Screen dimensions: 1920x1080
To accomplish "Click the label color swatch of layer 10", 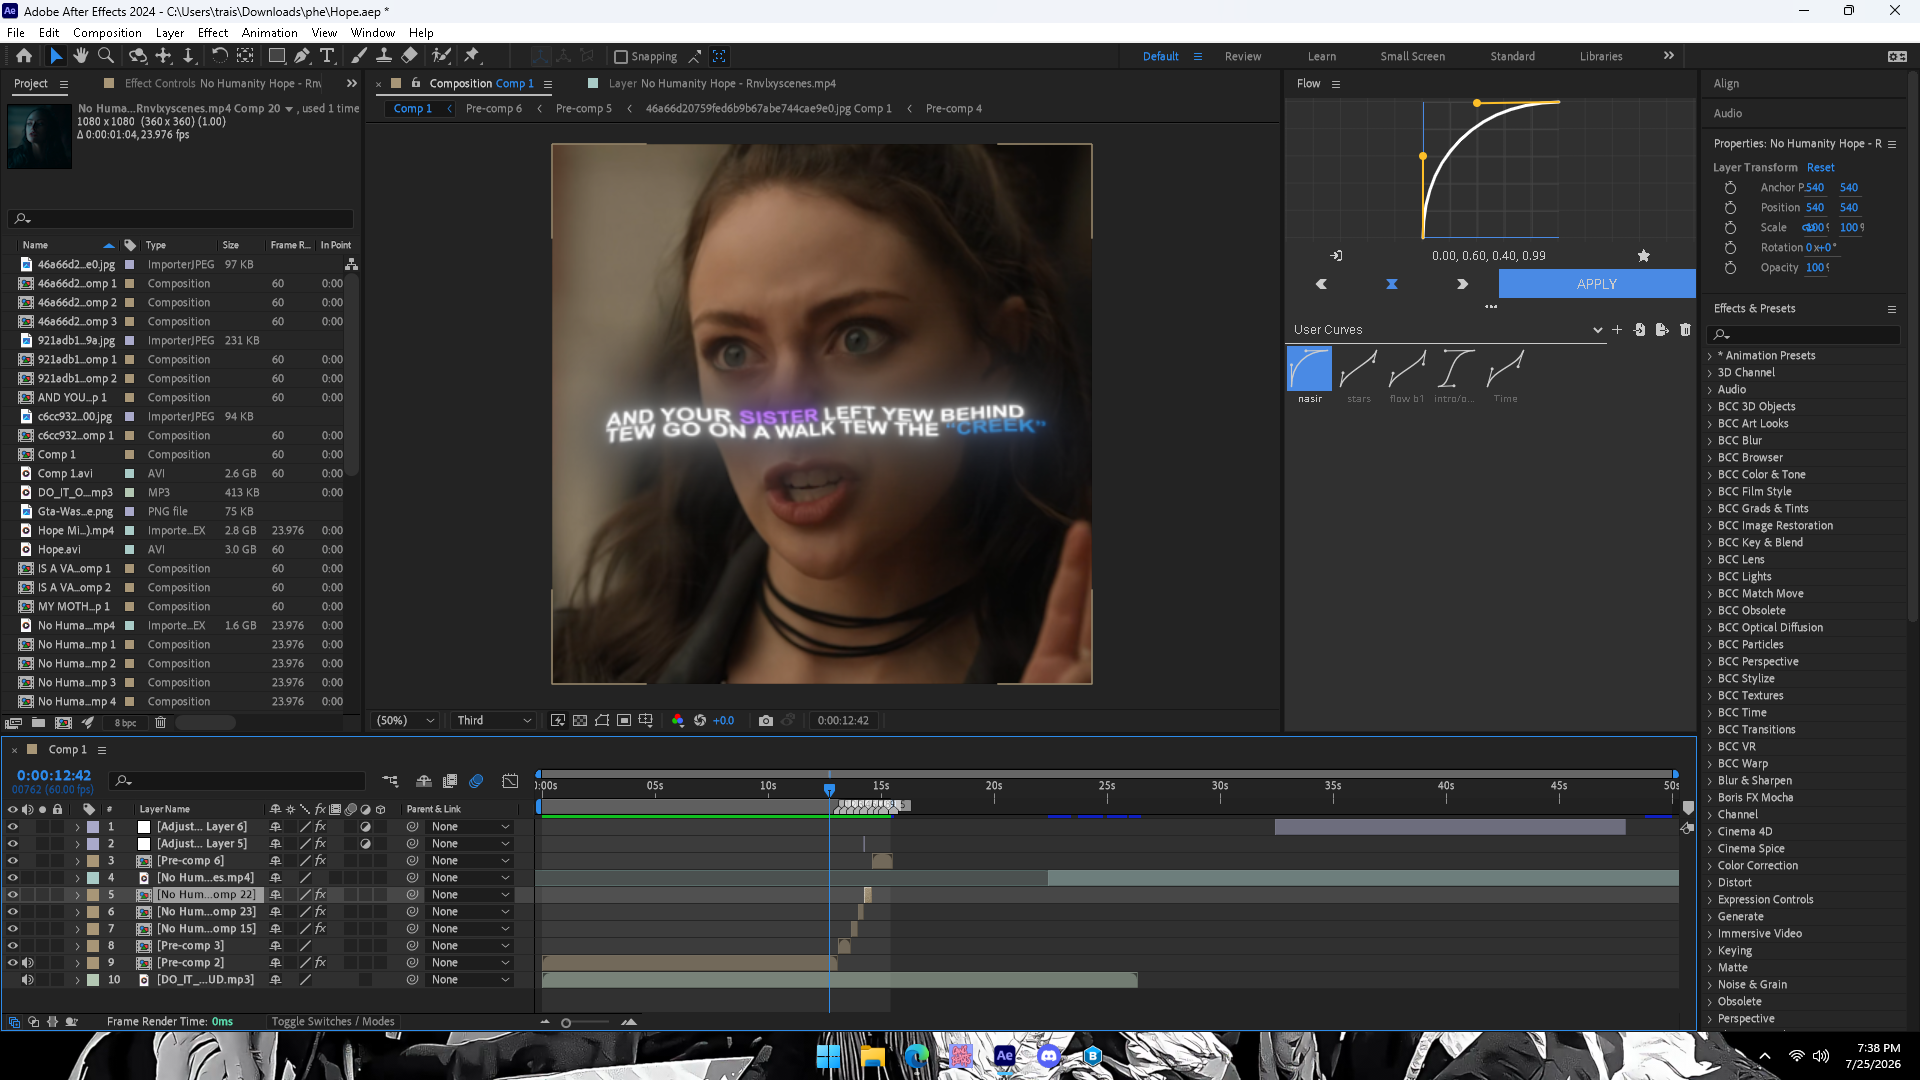I will 93,980.
